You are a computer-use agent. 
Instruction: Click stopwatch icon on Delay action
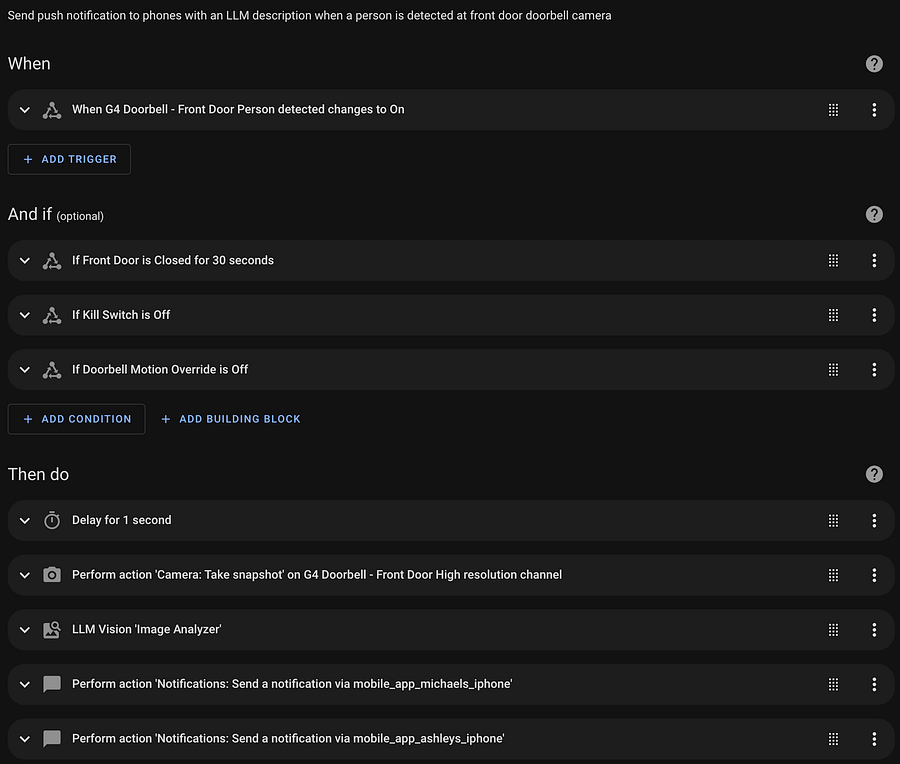[x=52, y=520]
